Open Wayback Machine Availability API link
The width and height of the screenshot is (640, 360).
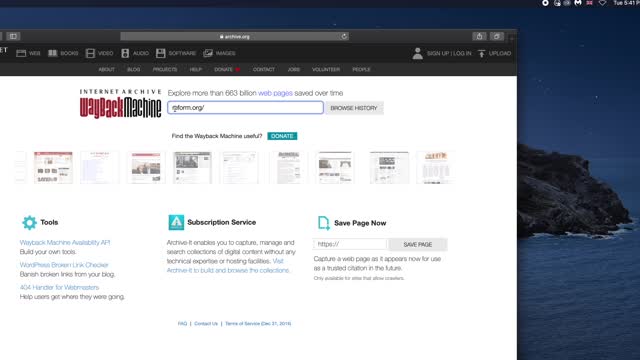tap(65, 242)
